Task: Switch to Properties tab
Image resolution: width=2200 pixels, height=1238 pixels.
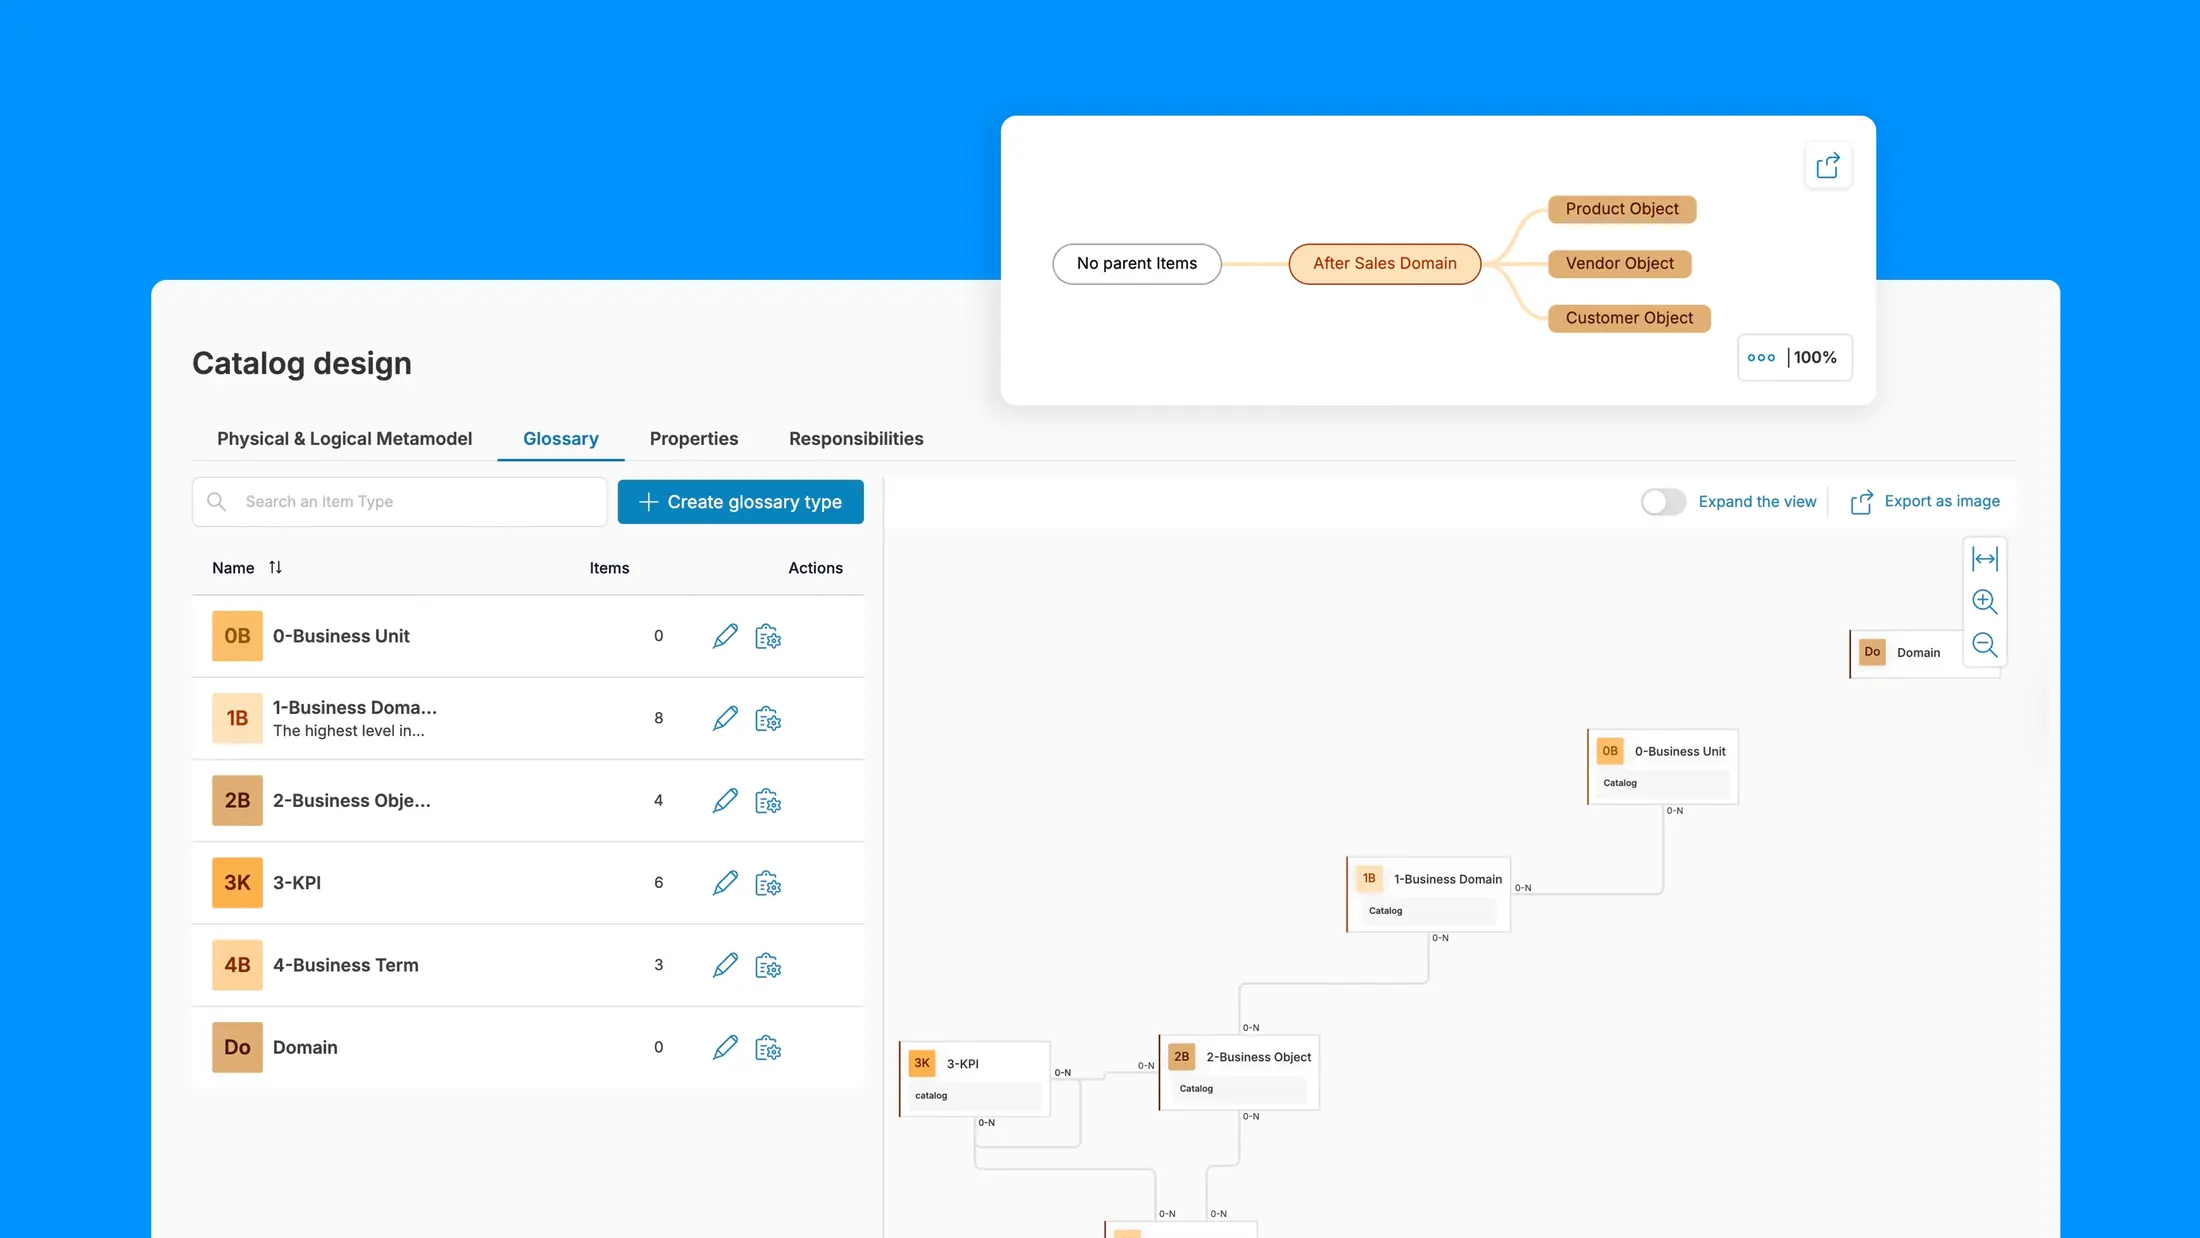Action: click(693, 439)
